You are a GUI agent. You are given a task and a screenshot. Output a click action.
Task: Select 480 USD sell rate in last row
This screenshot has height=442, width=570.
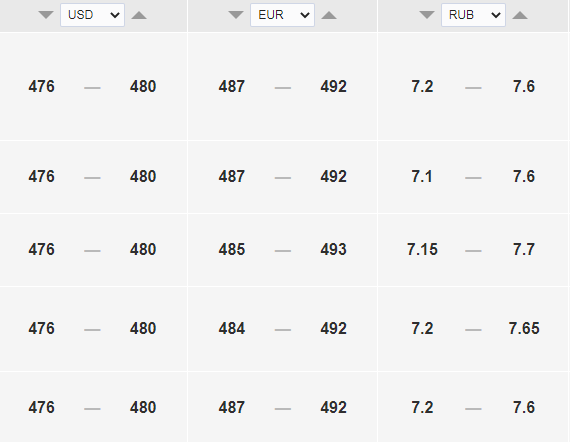[143, 407]
